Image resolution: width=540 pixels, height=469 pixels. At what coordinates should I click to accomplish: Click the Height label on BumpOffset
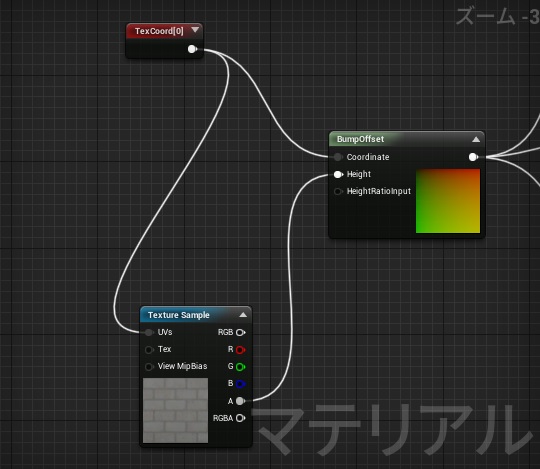pyautogui.click(x=359, y=174)
